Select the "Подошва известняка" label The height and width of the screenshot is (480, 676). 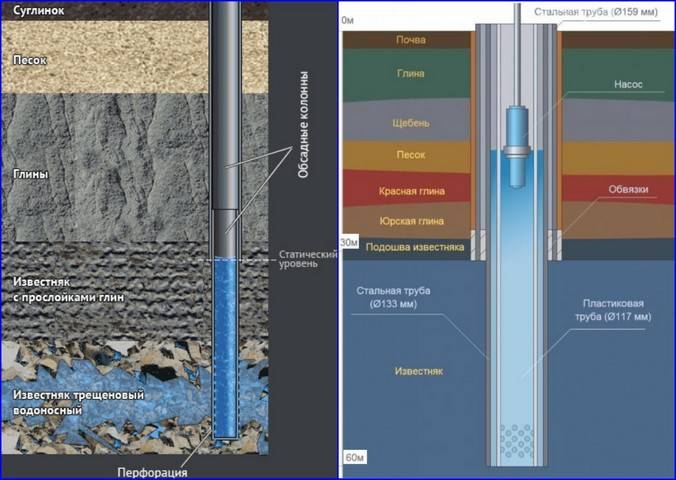(414, 247)
